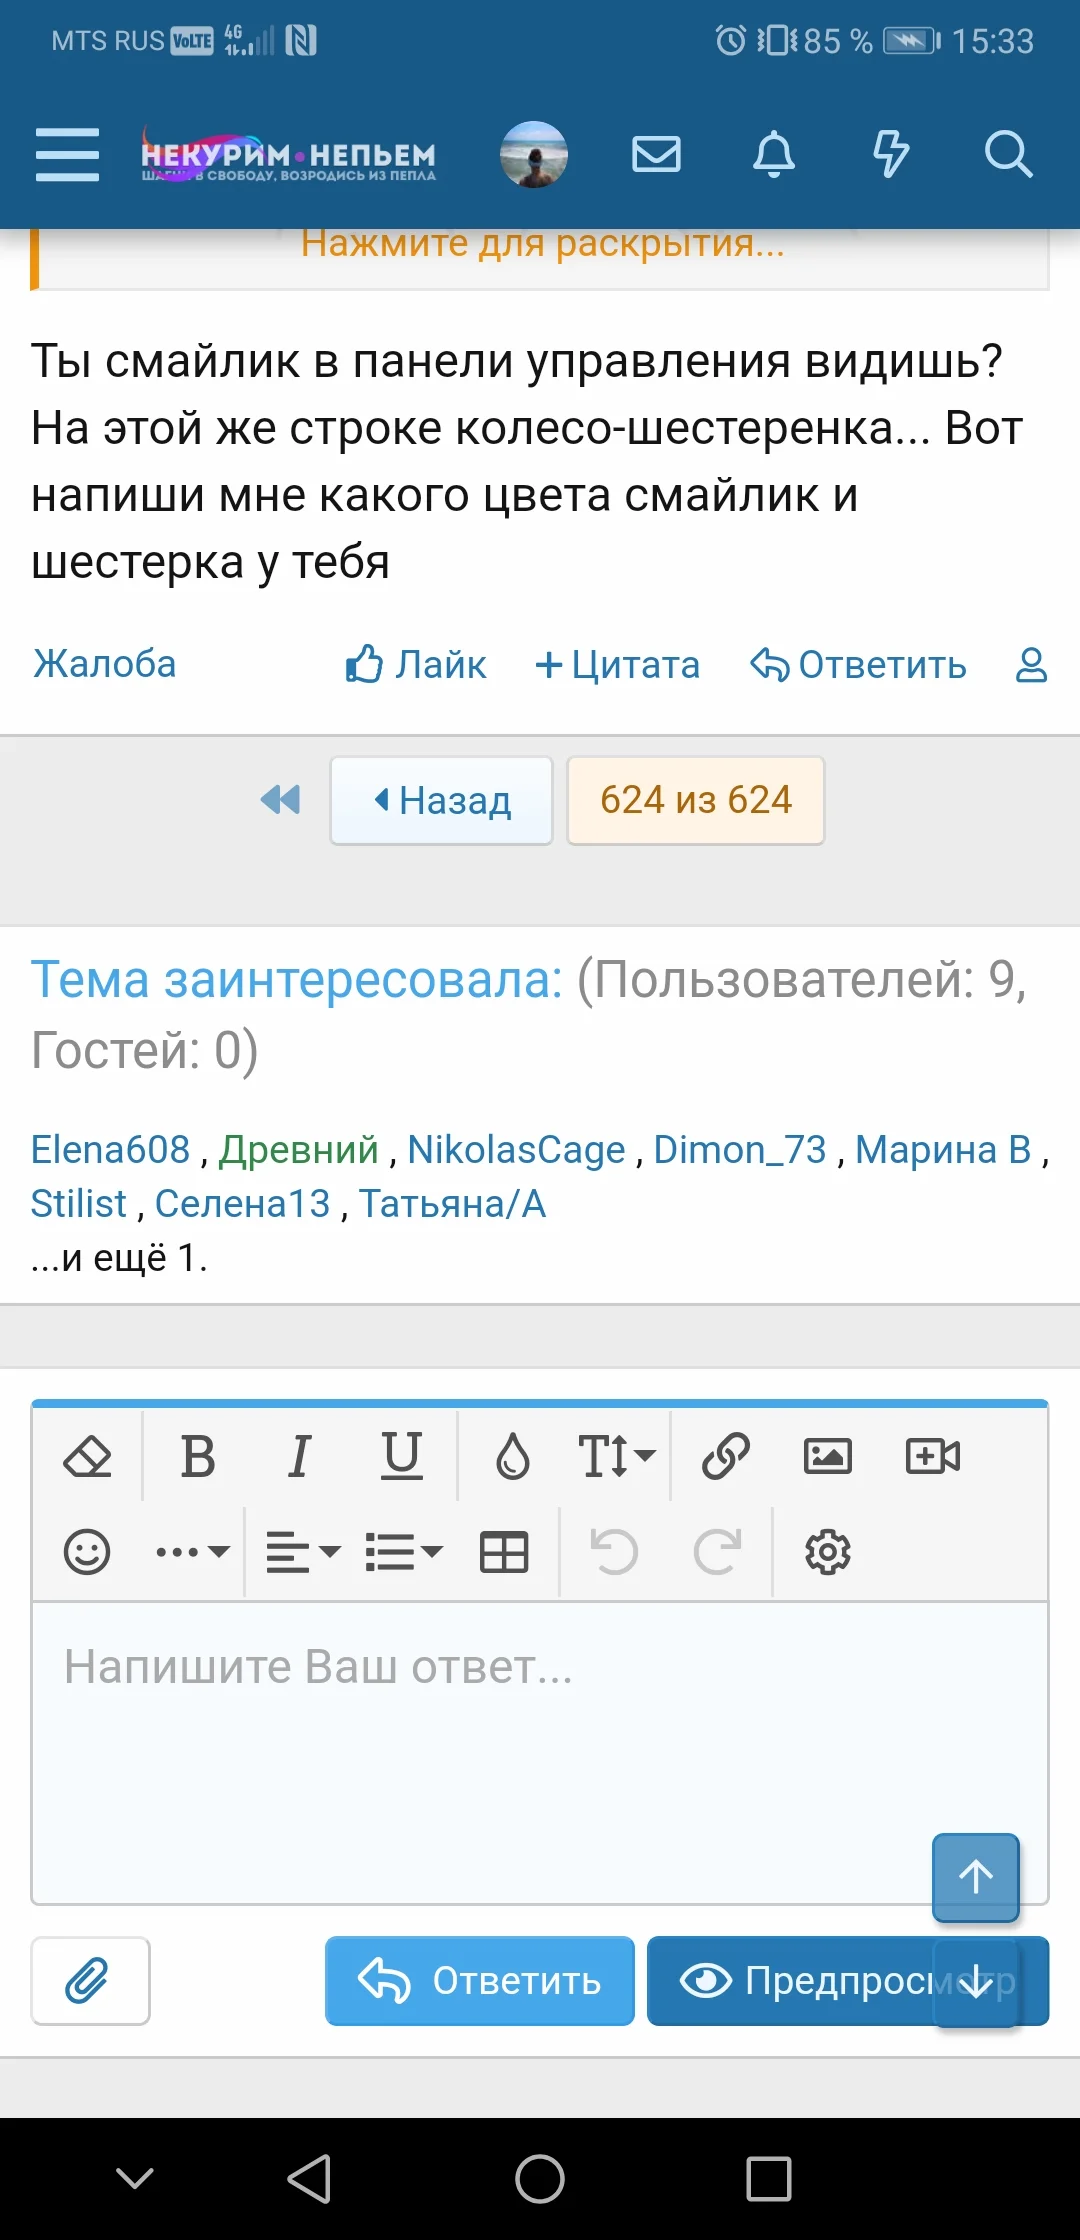Open the lightning bolt what's new icon

pos(891,155)
